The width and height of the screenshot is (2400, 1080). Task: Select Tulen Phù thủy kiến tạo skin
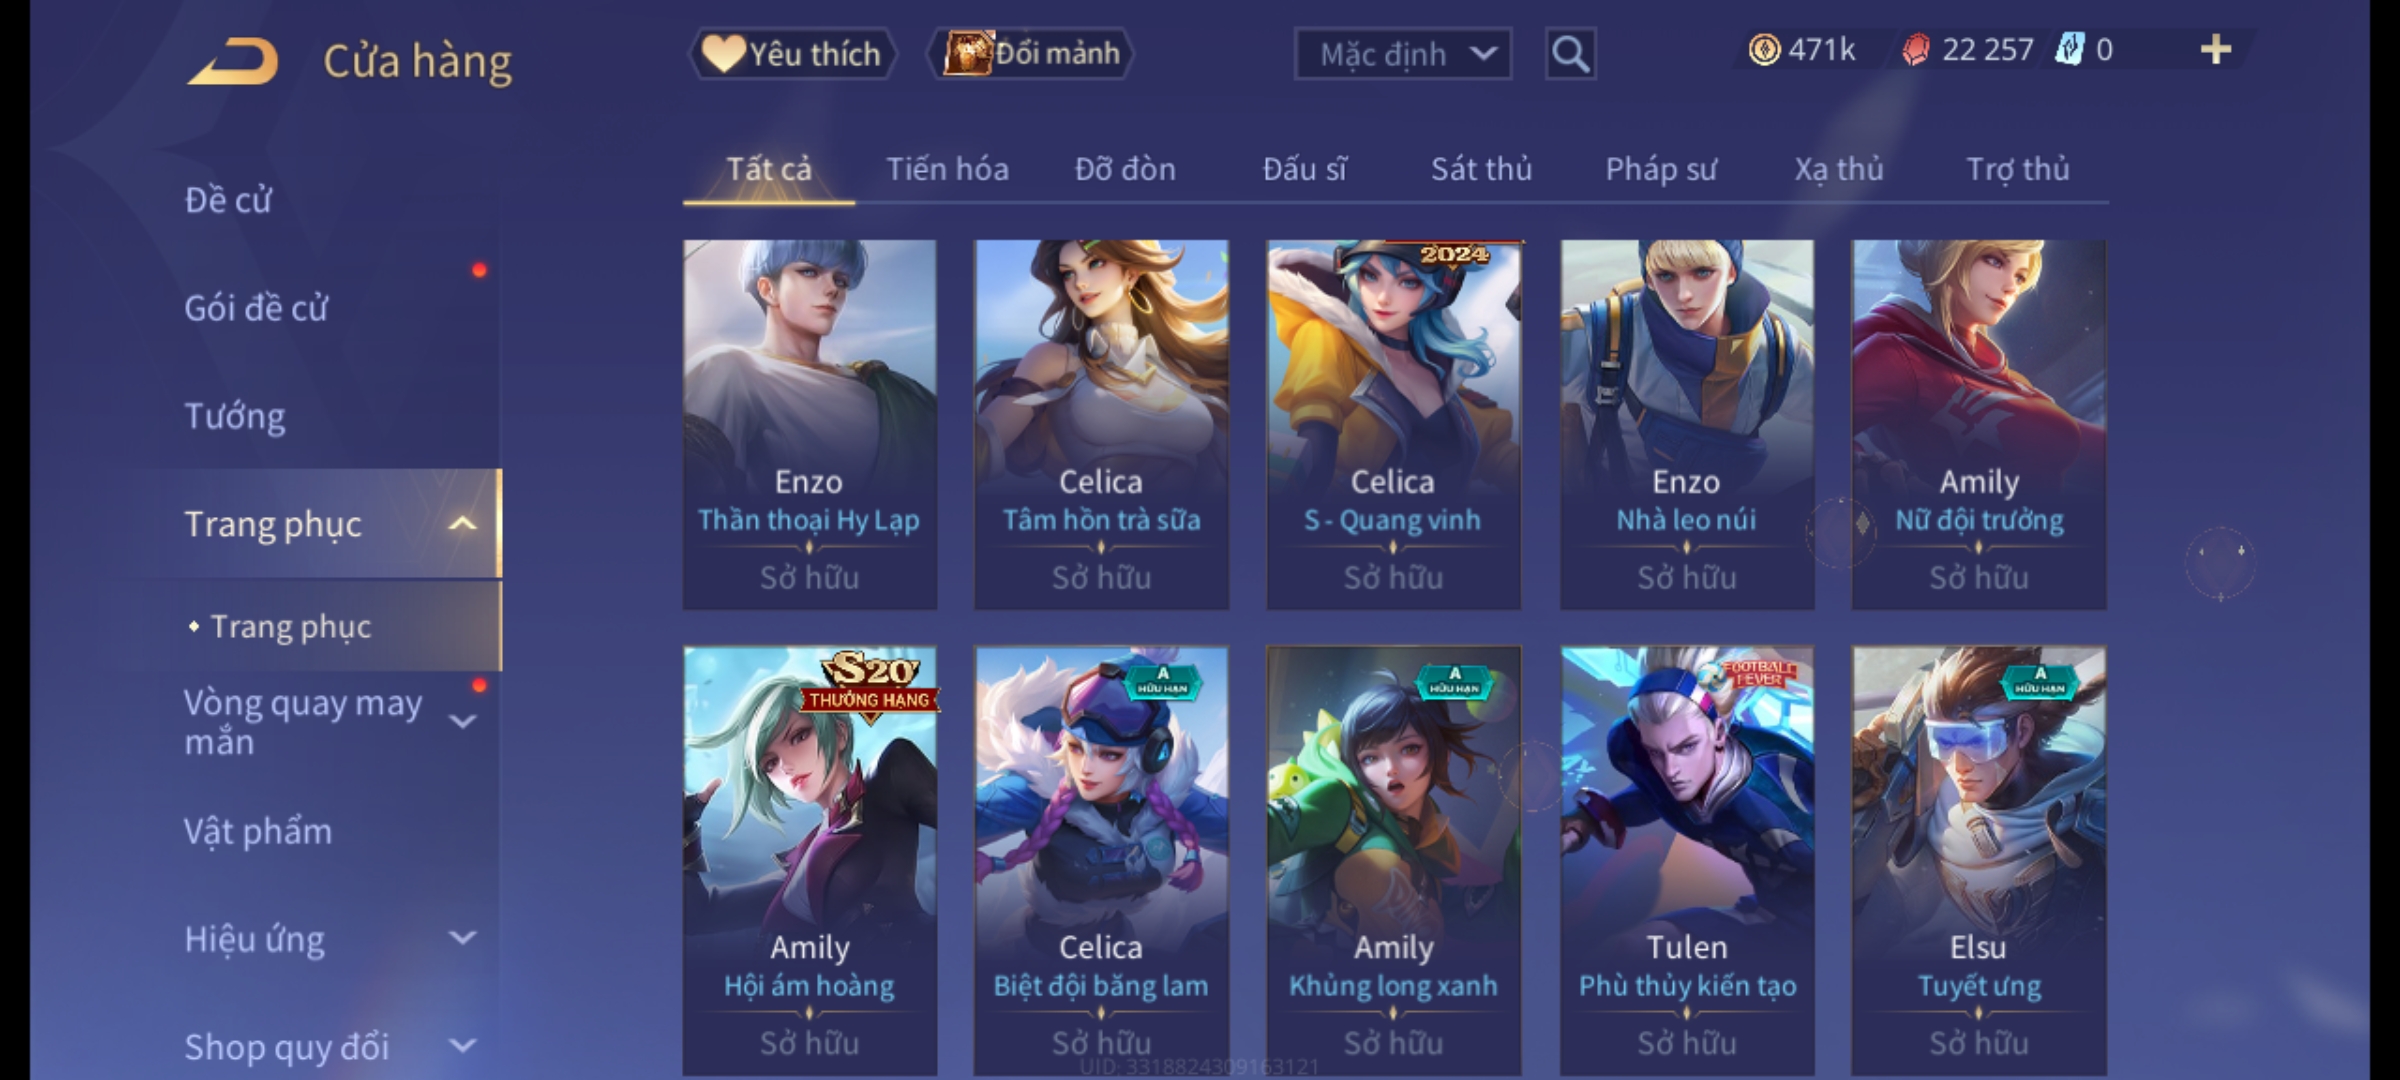(x=1687, y=861)
